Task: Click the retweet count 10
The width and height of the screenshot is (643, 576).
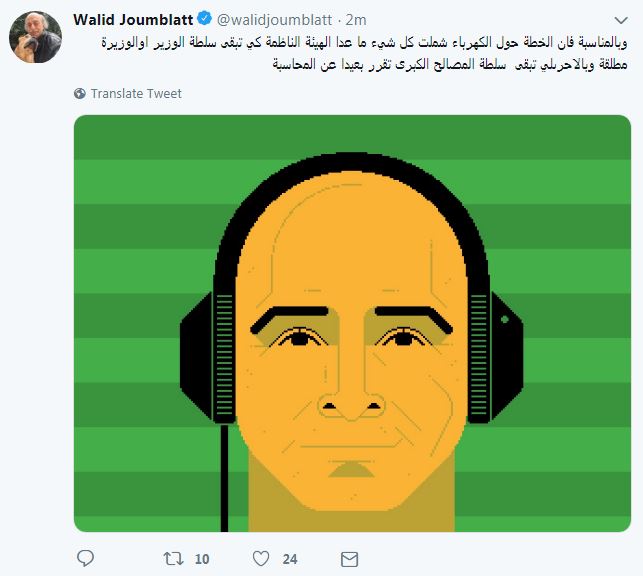Action: click(x=202, y=559)
